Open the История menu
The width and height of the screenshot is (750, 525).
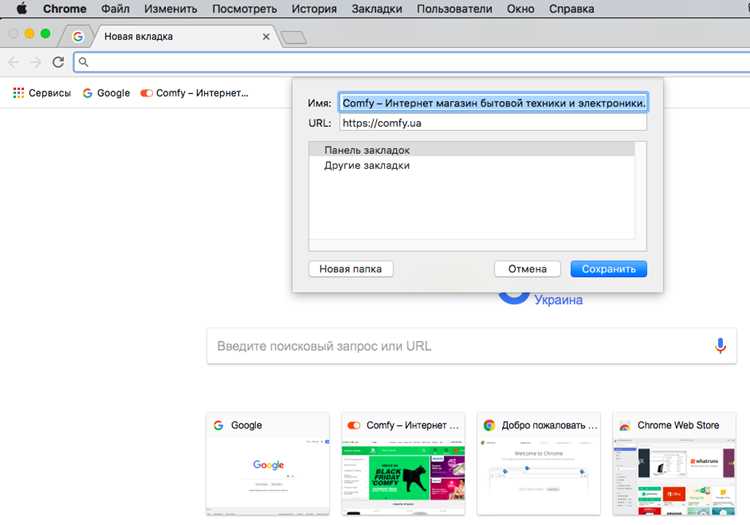314,9
